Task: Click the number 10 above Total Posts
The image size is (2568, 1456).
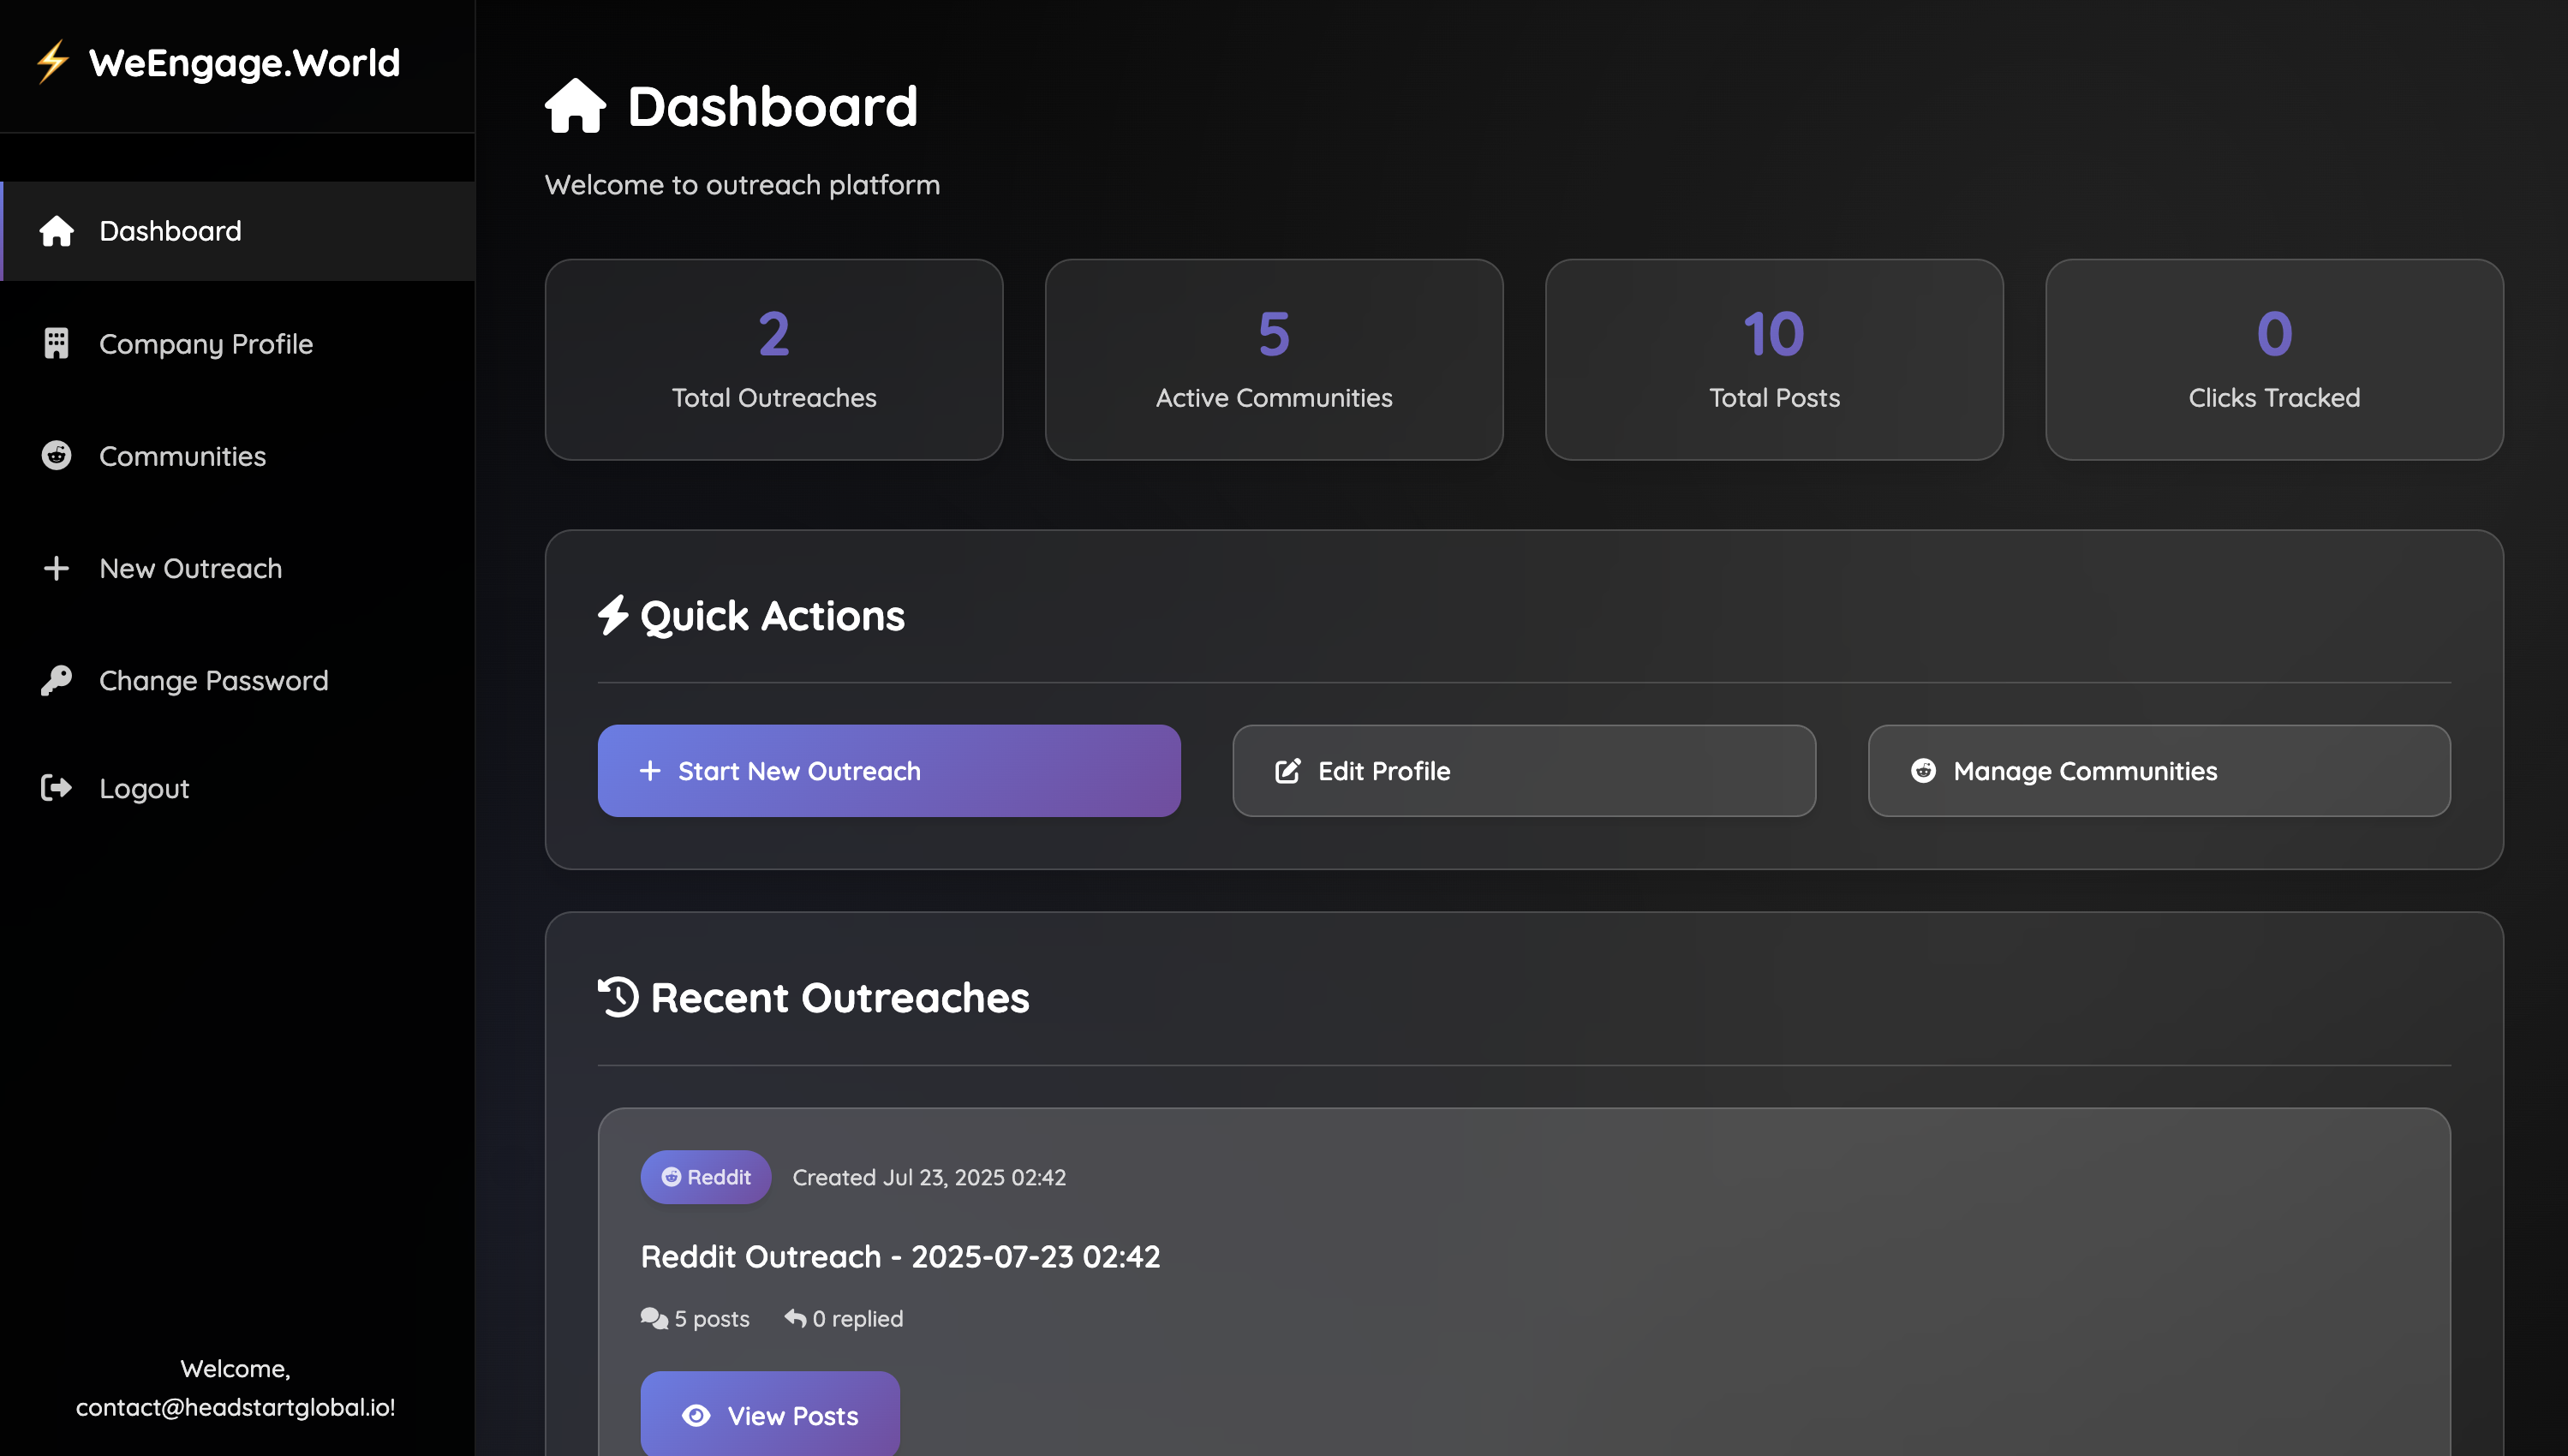Action: tap(1774, 333)
